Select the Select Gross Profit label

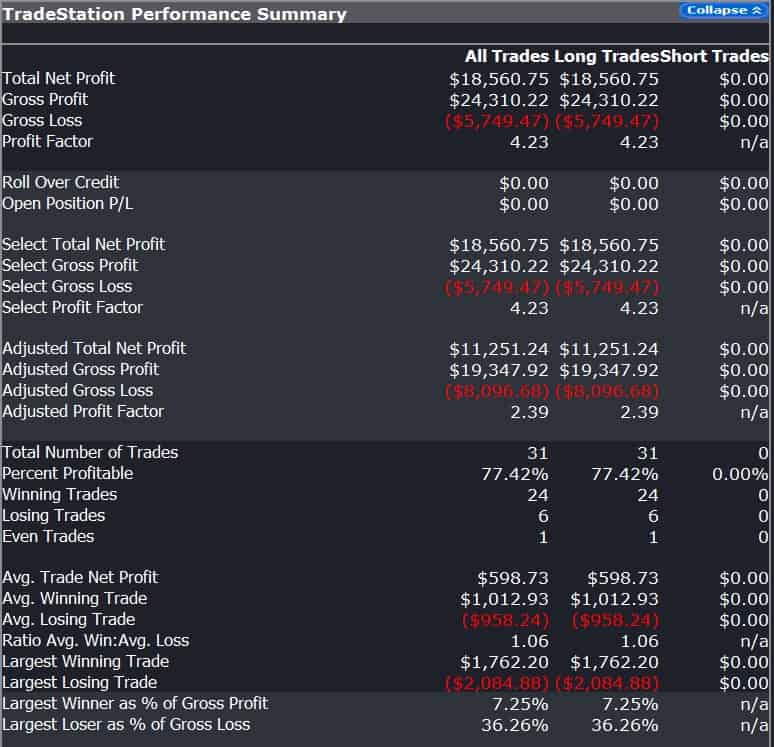pos(70,266)
